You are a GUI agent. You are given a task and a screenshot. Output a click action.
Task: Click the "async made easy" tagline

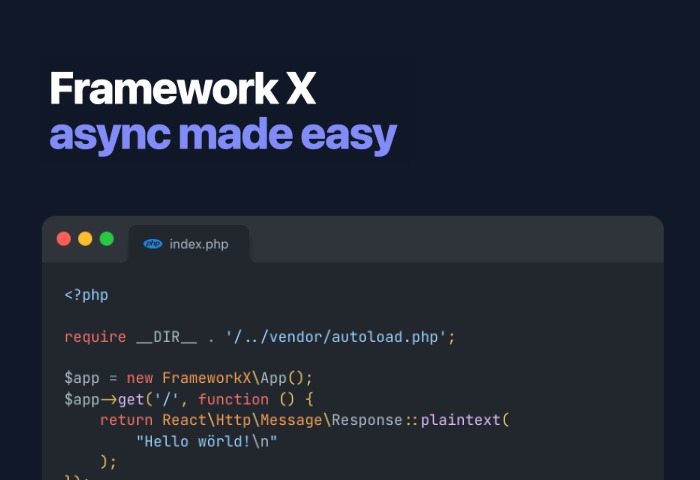tap(223, 135)
